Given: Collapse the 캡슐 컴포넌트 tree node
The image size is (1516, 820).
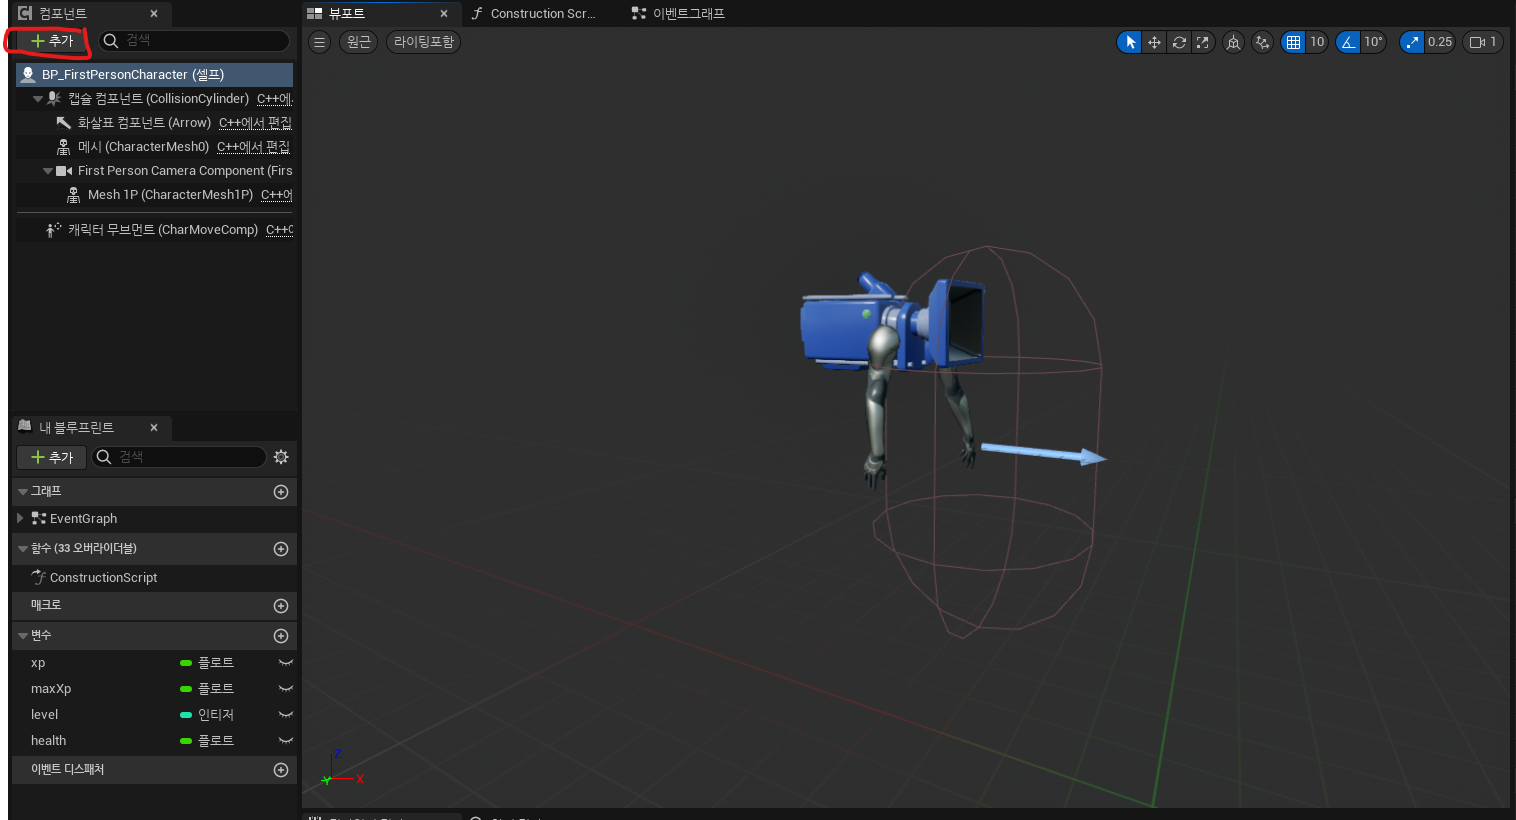Looking at the screenshot, I should point(38,99).
